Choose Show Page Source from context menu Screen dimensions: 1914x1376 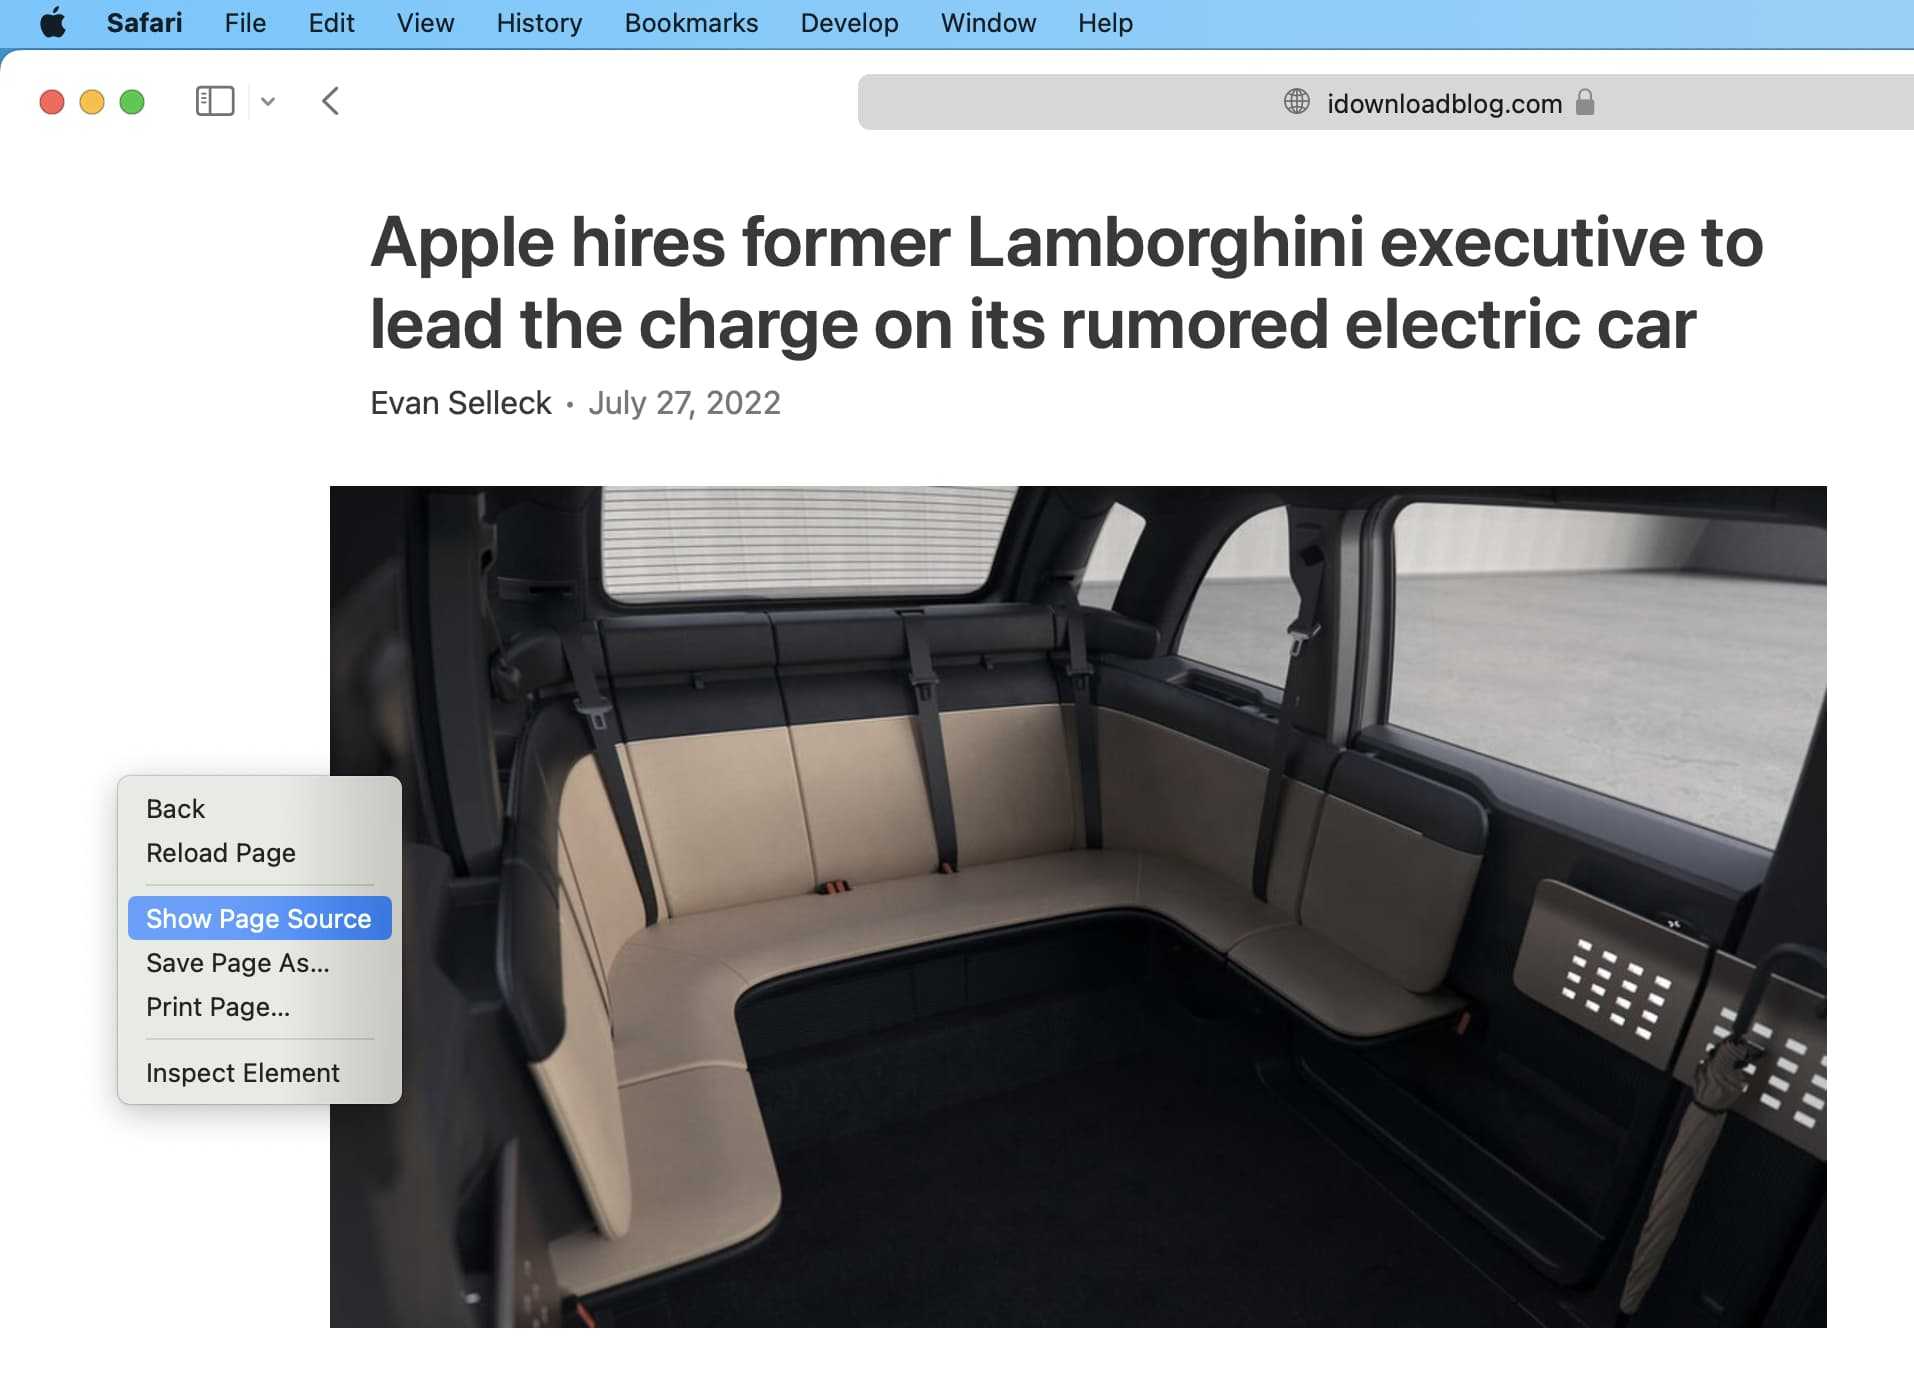(259, 918)
